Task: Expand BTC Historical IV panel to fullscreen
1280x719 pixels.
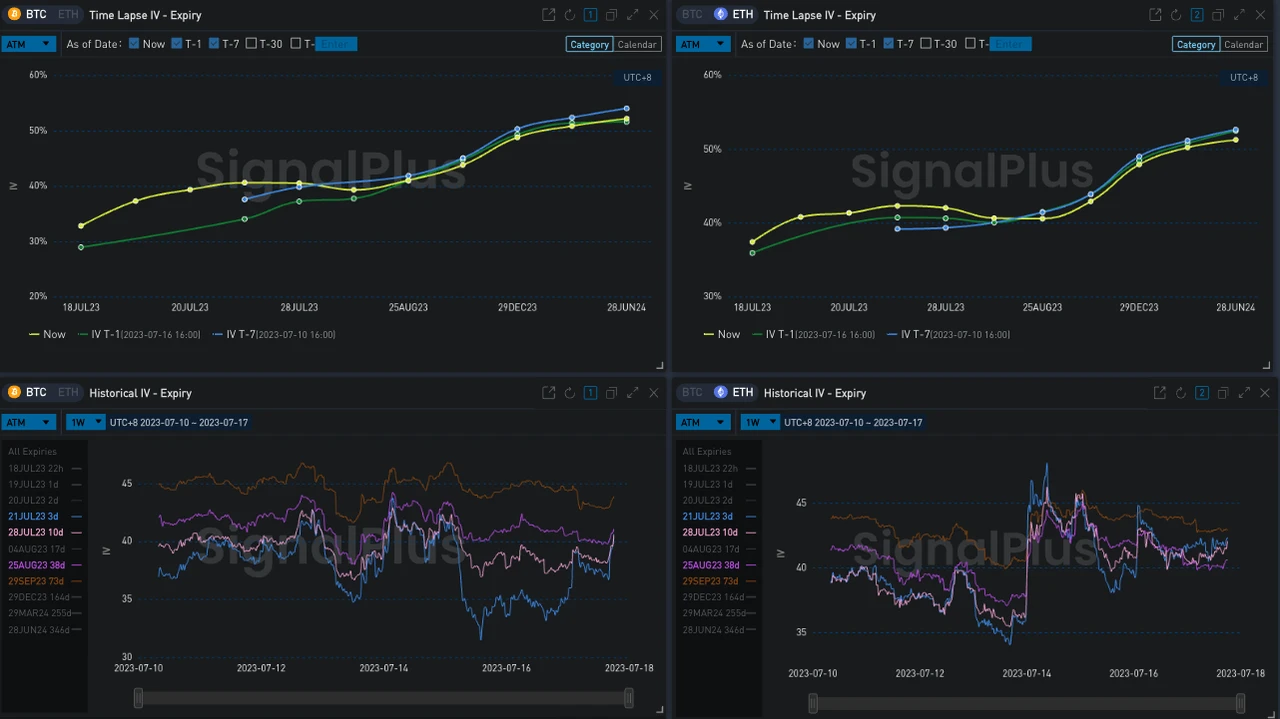Action: [632, 393]
